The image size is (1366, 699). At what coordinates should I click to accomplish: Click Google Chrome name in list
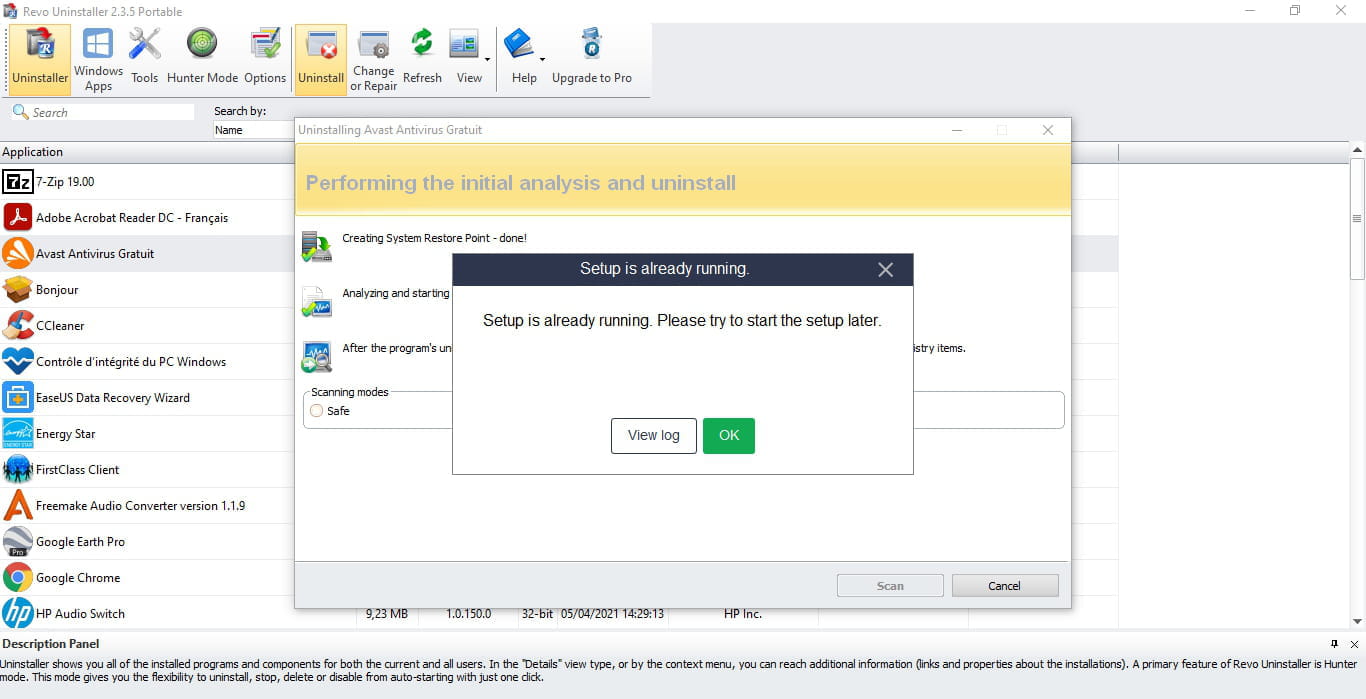[x=78, y=578]
